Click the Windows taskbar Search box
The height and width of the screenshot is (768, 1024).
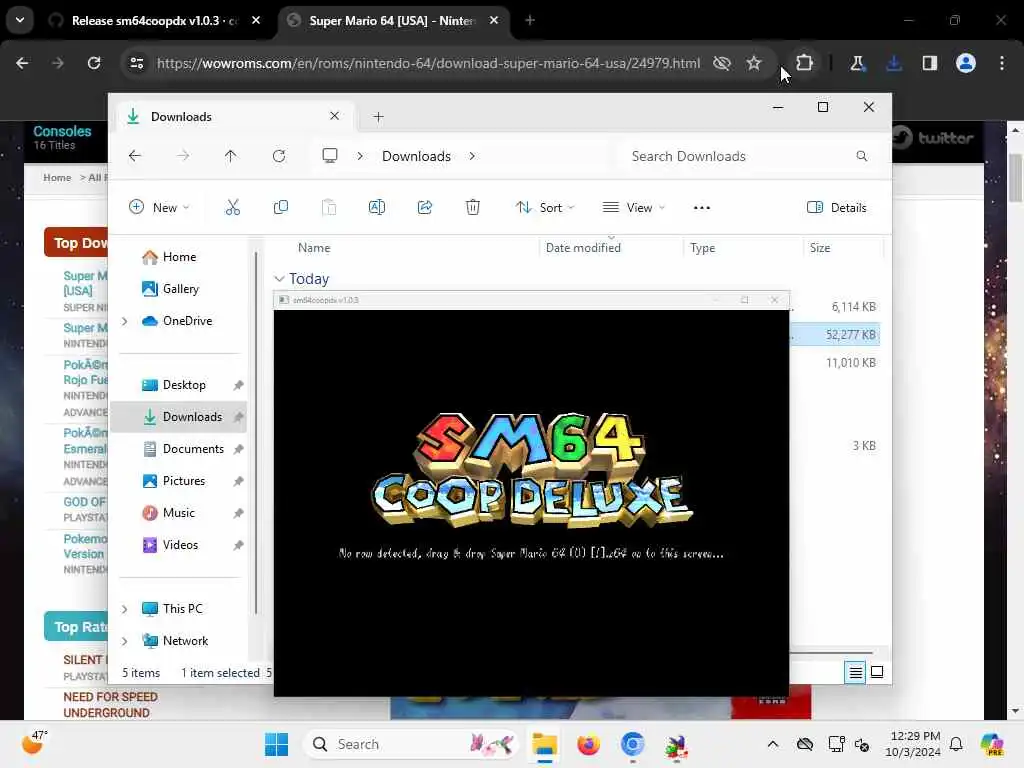(x=411, y=744)
